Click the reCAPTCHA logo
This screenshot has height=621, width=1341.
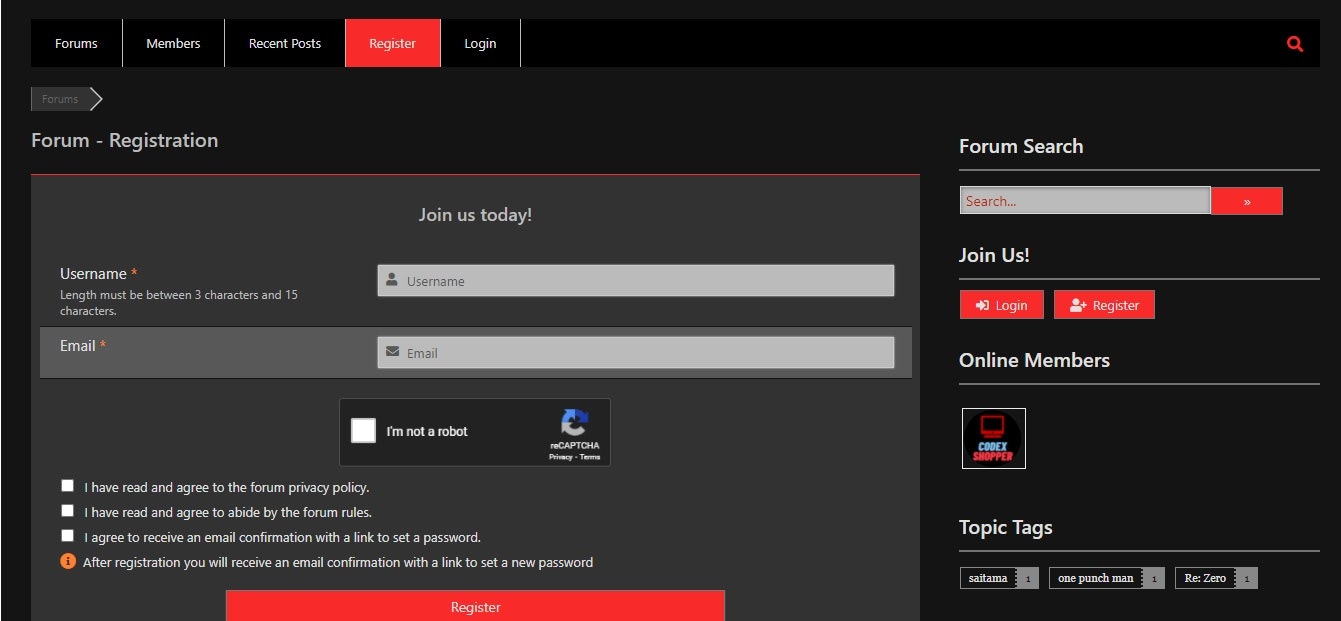(575, 424)
